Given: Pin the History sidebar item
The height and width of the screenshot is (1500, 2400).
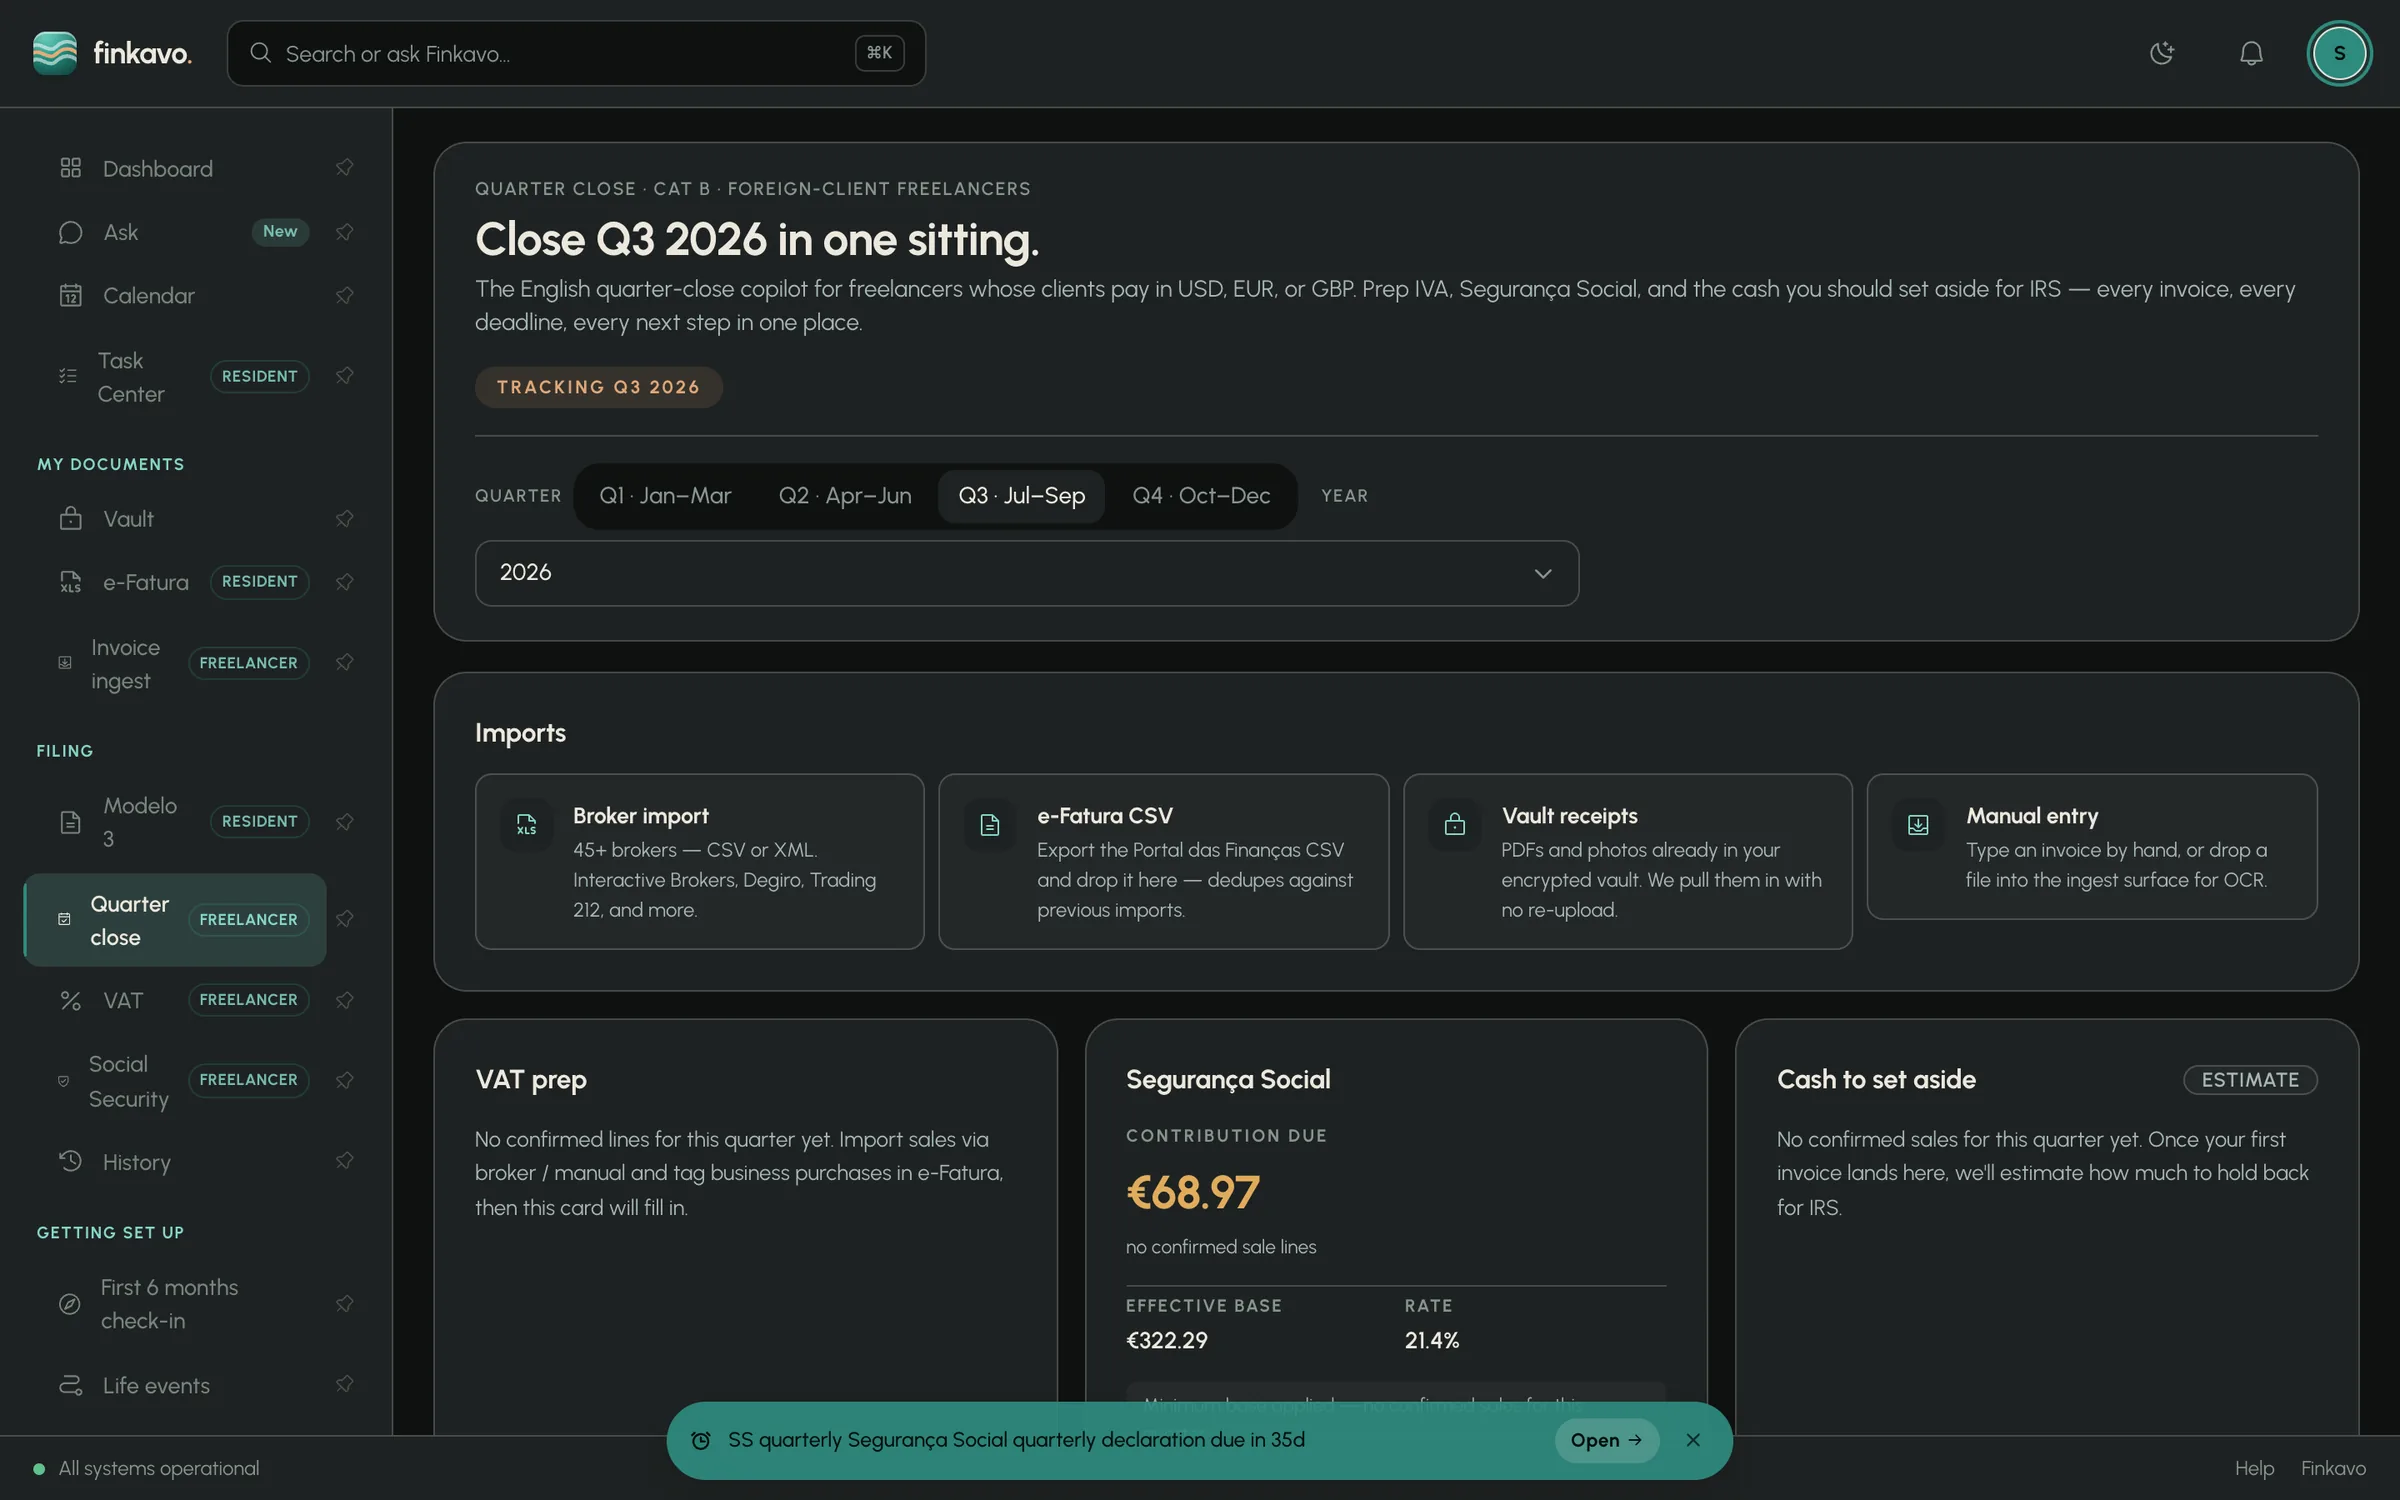Looking at the screenshot, I should (x=344, y=1161).
